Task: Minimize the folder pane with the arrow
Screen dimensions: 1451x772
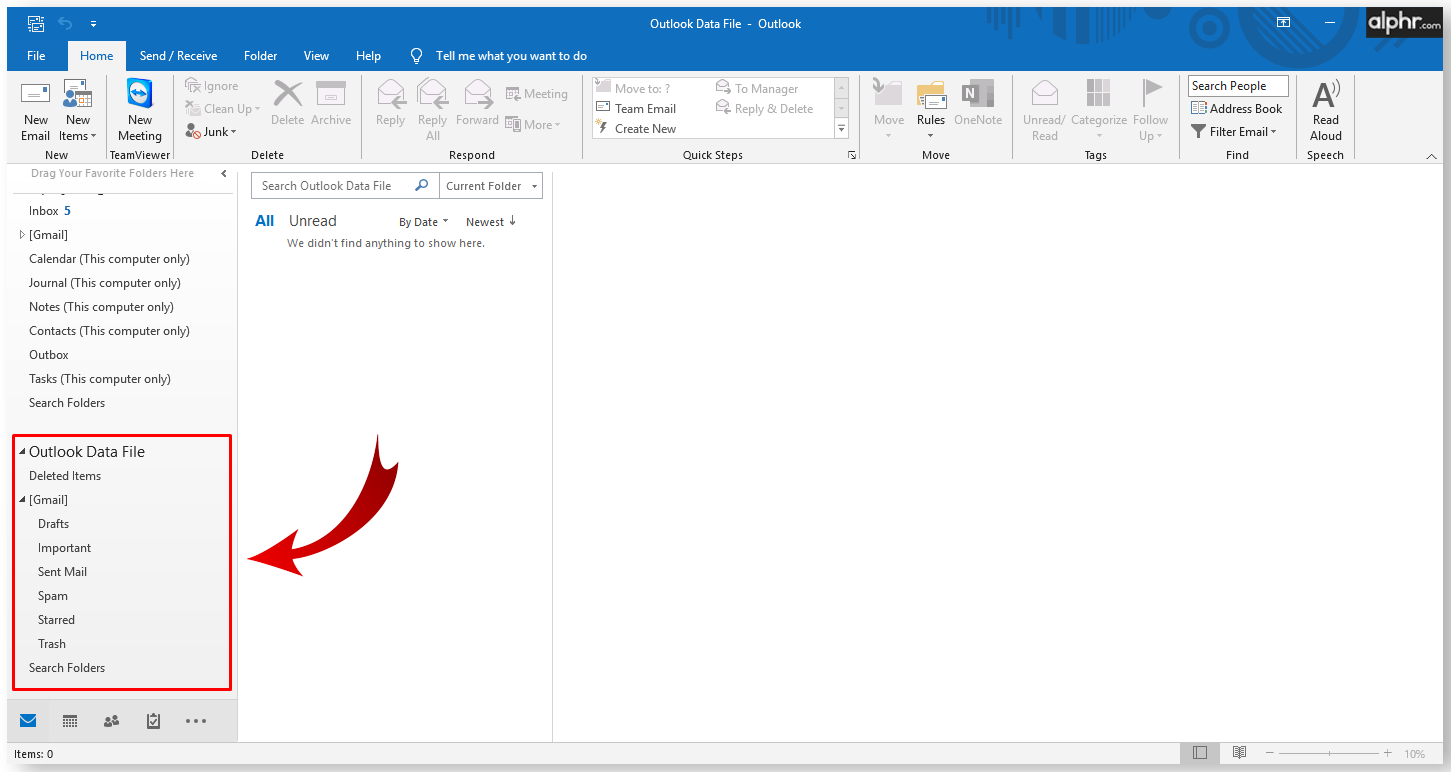Action: (x=224, y=174)
